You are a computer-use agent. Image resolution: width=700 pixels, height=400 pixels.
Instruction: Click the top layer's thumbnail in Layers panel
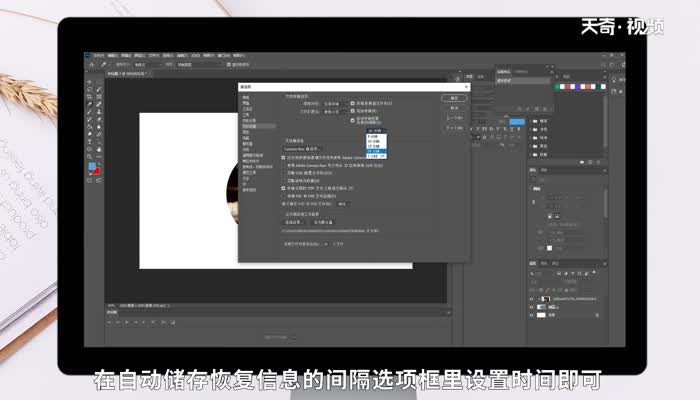544,299
